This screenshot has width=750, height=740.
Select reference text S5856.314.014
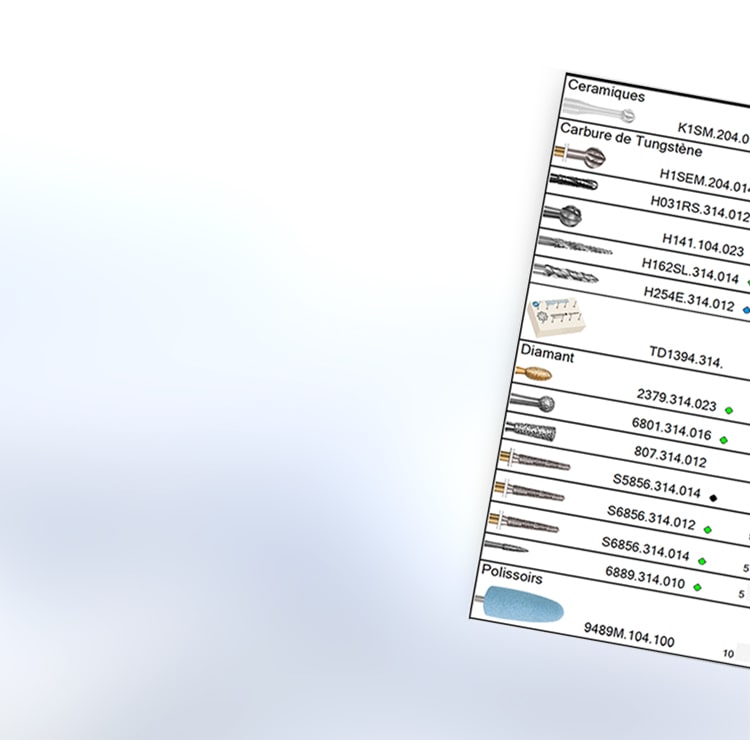[657, 486]
